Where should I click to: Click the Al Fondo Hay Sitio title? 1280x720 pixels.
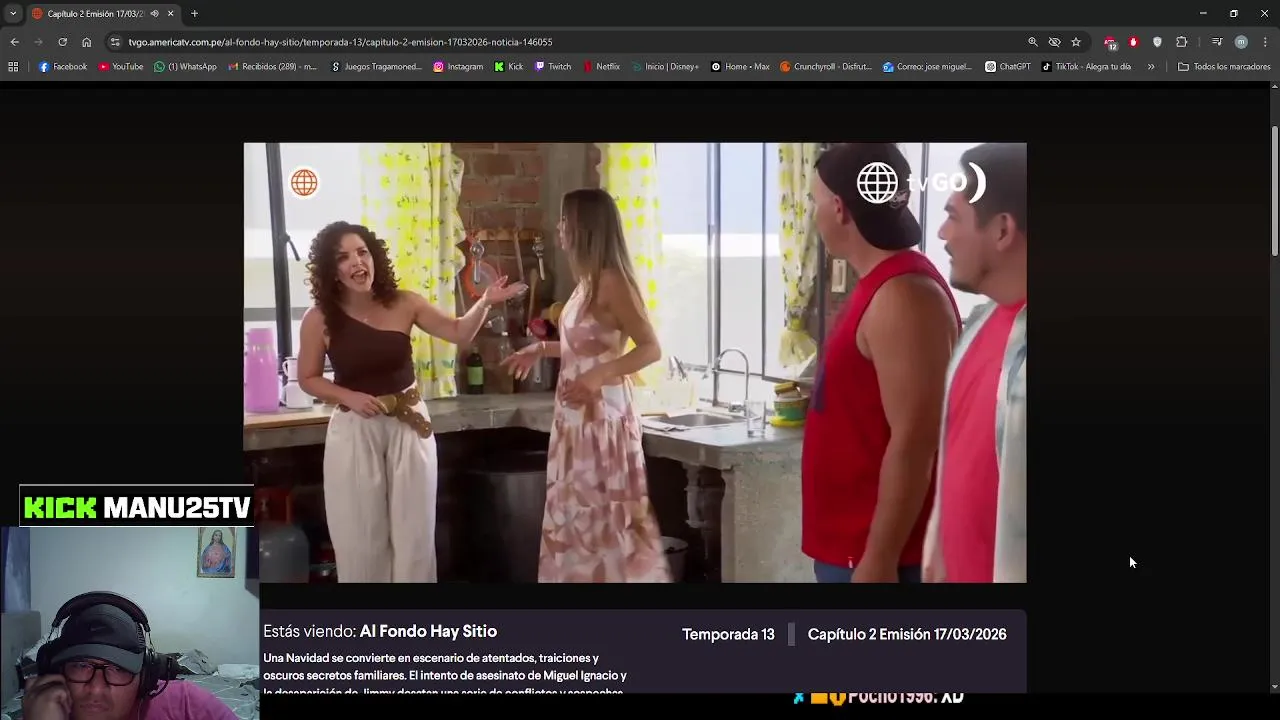pyautogui.click(x=428, y=631)
